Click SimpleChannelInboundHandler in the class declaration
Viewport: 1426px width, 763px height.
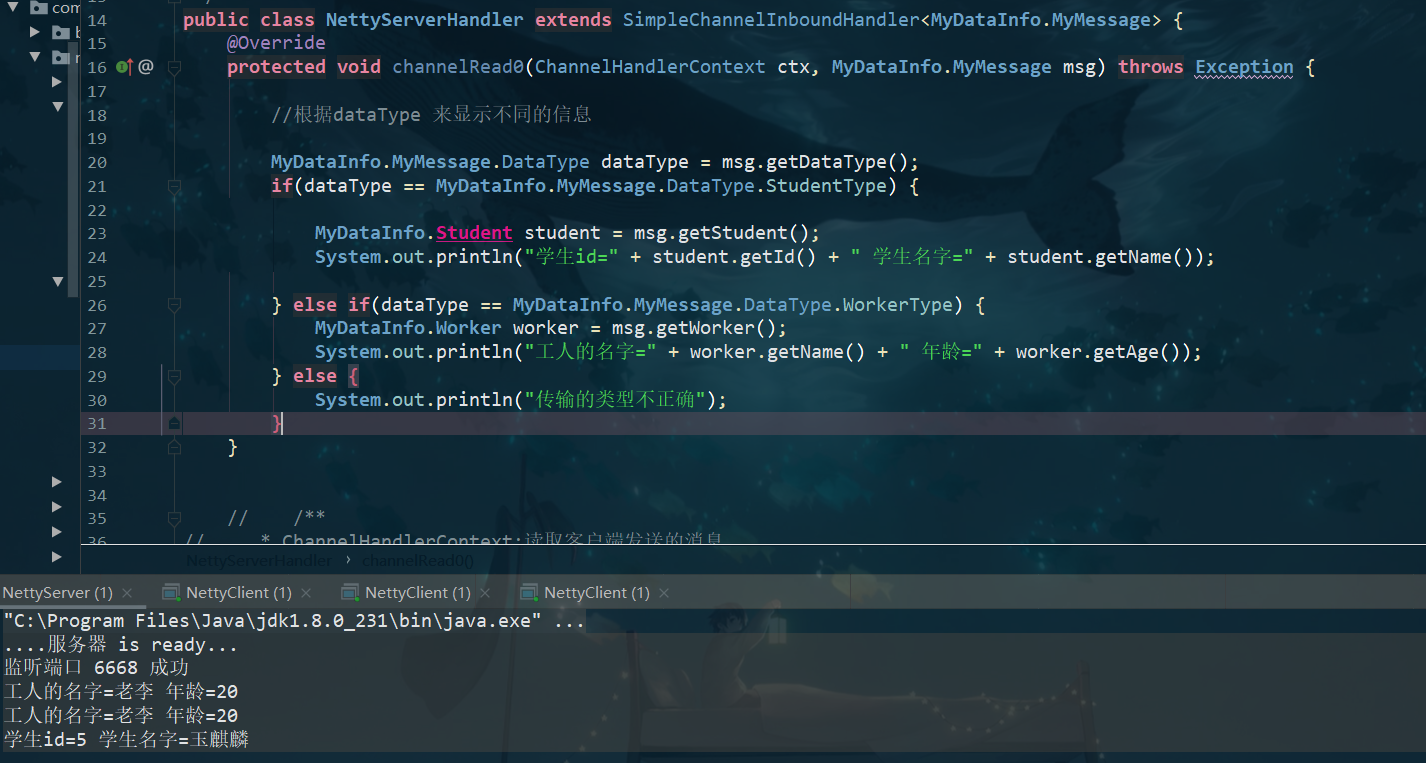click(x=771, y=20)
